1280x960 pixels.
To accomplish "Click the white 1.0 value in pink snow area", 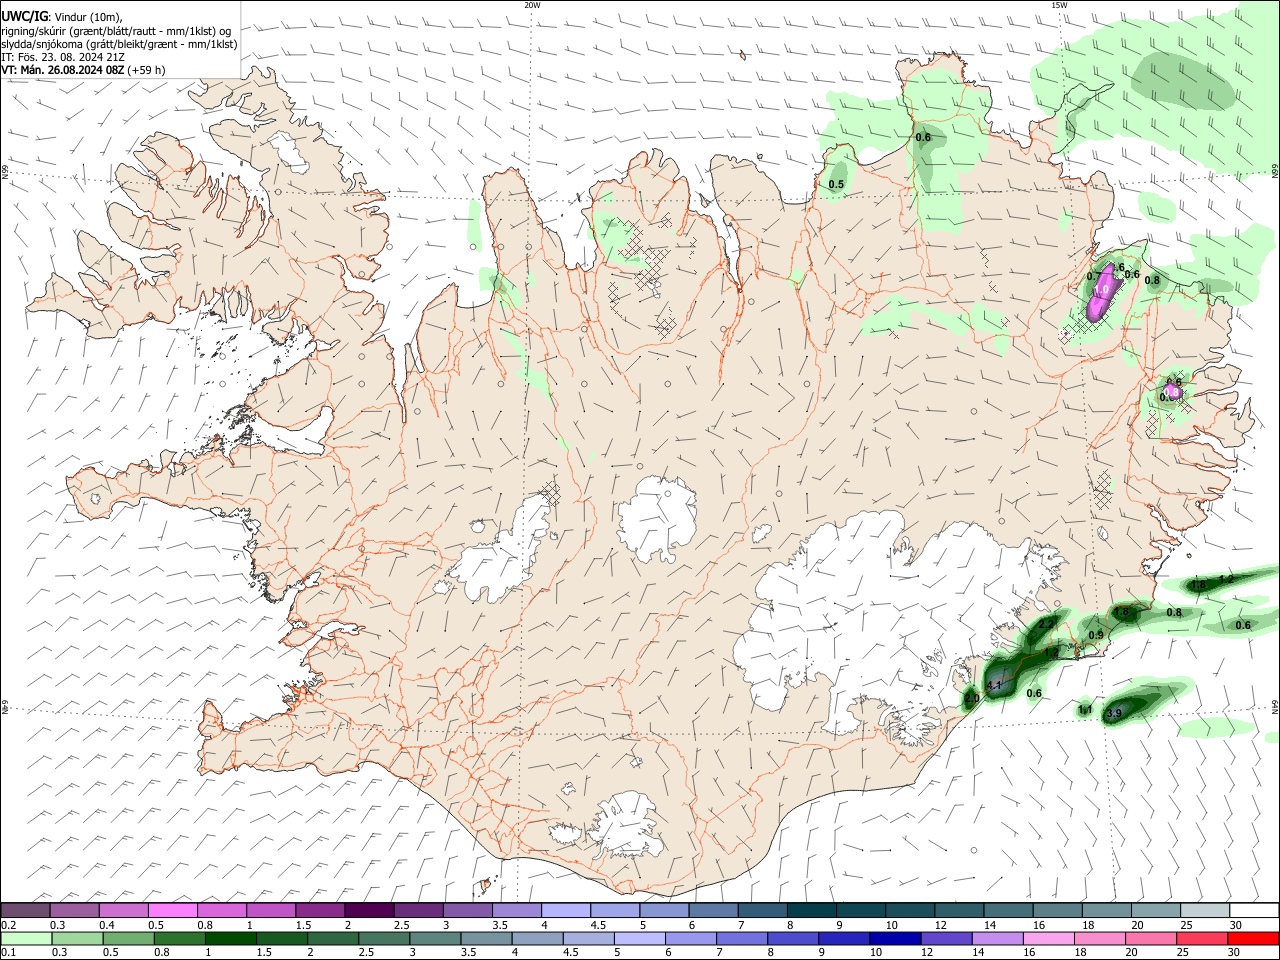I will 1101,289.
